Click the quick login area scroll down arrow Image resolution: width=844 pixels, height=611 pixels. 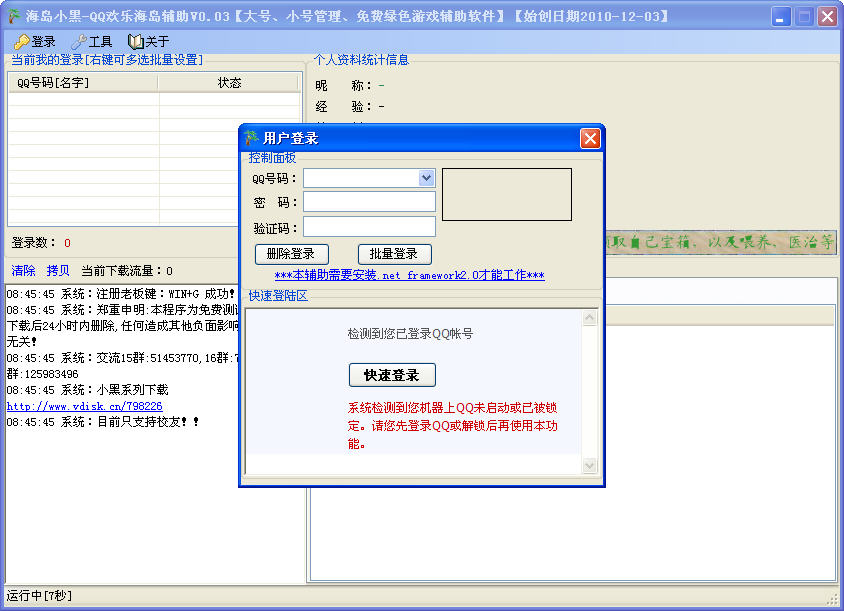pos(589,465)
